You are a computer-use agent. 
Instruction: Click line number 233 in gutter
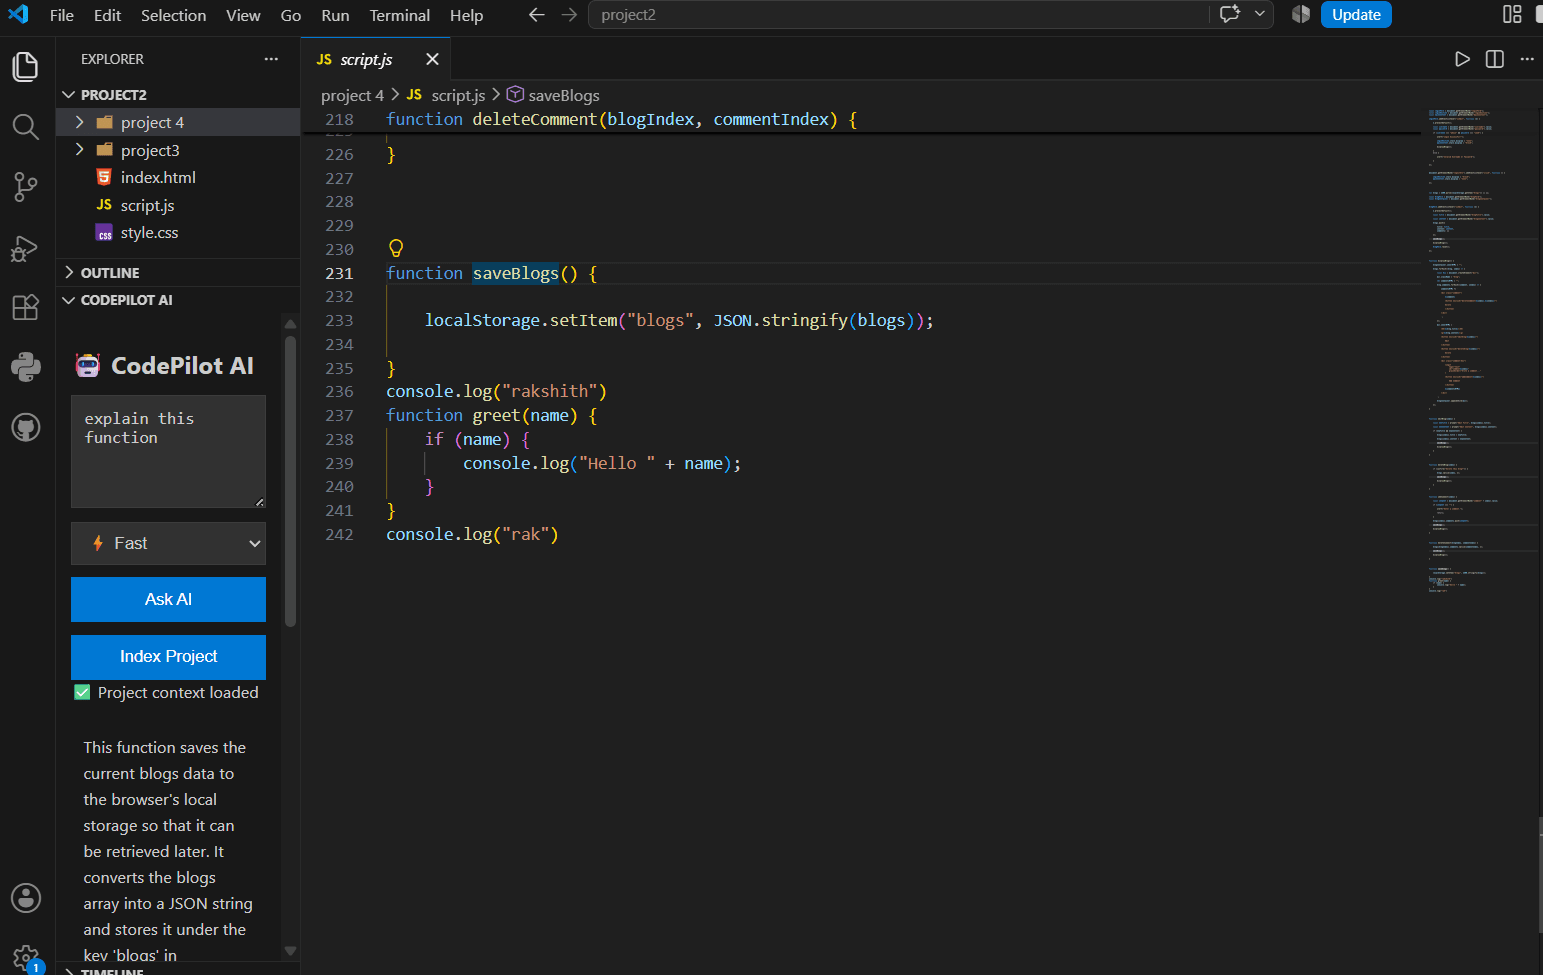click(x=339, y=320)
